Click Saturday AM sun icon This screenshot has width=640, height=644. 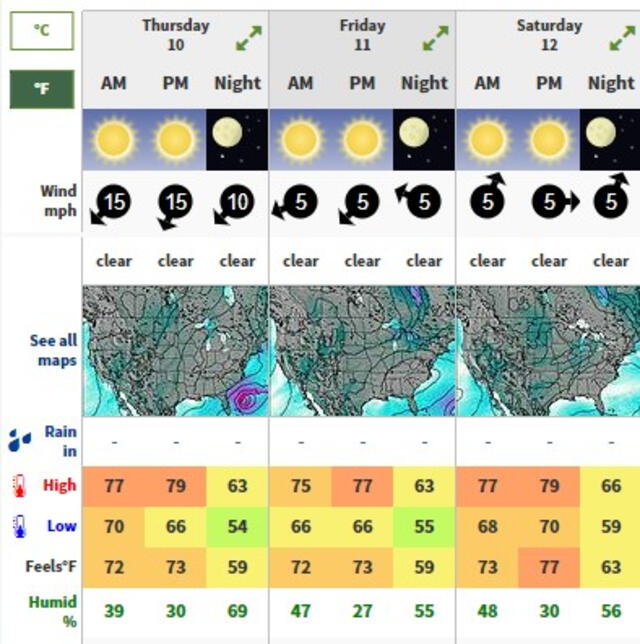488,140
